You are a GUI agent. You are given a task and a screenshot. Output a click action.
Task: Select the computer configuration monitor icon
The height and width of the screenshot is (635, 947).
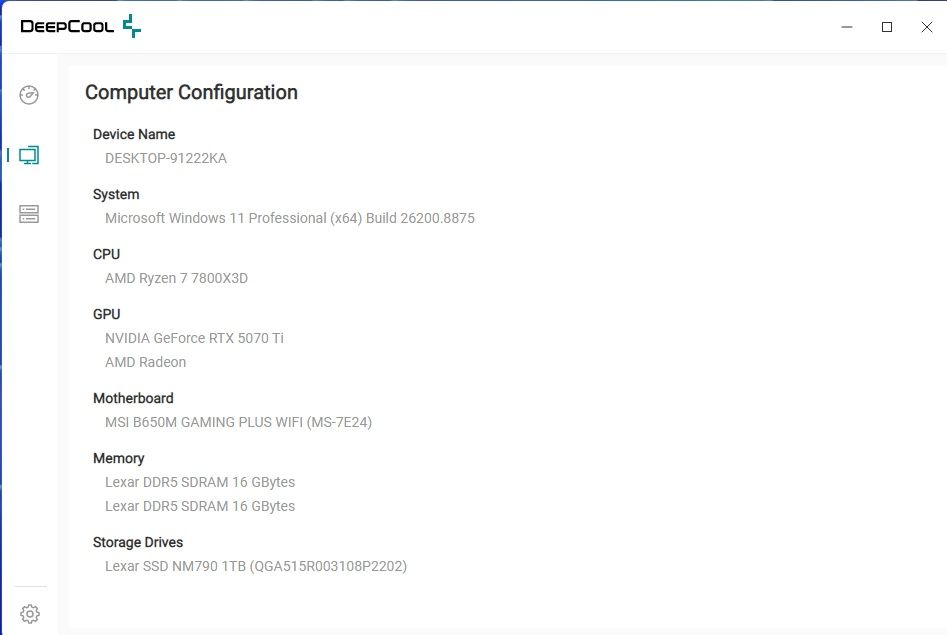pos(29,155)
